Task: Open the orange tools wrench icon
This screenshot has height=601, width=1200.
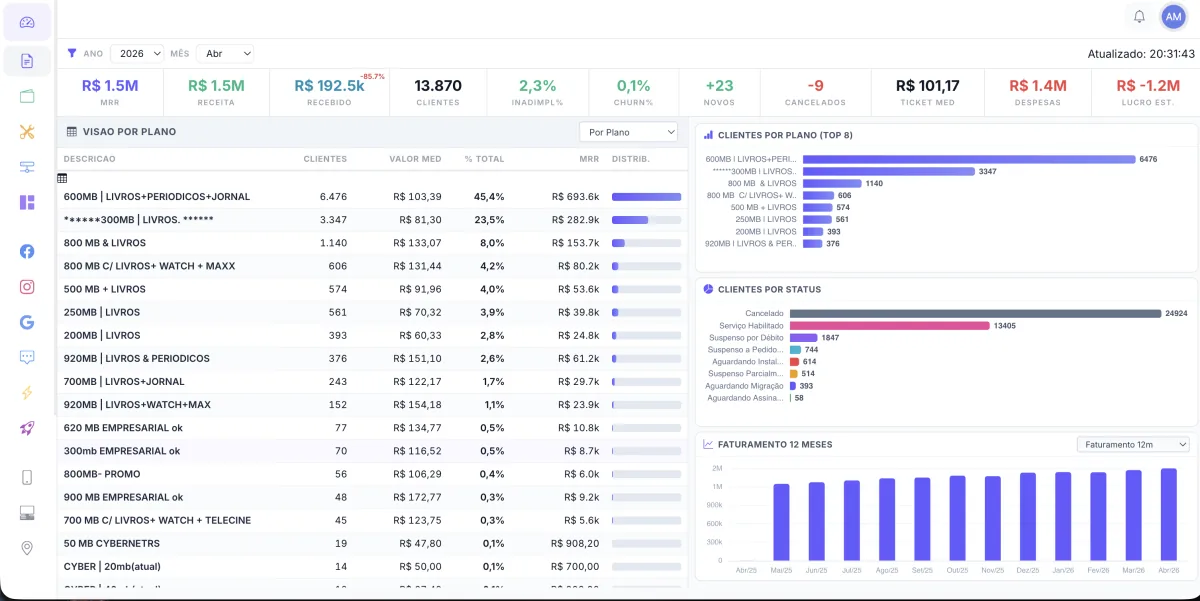Action: pos(27,131)
